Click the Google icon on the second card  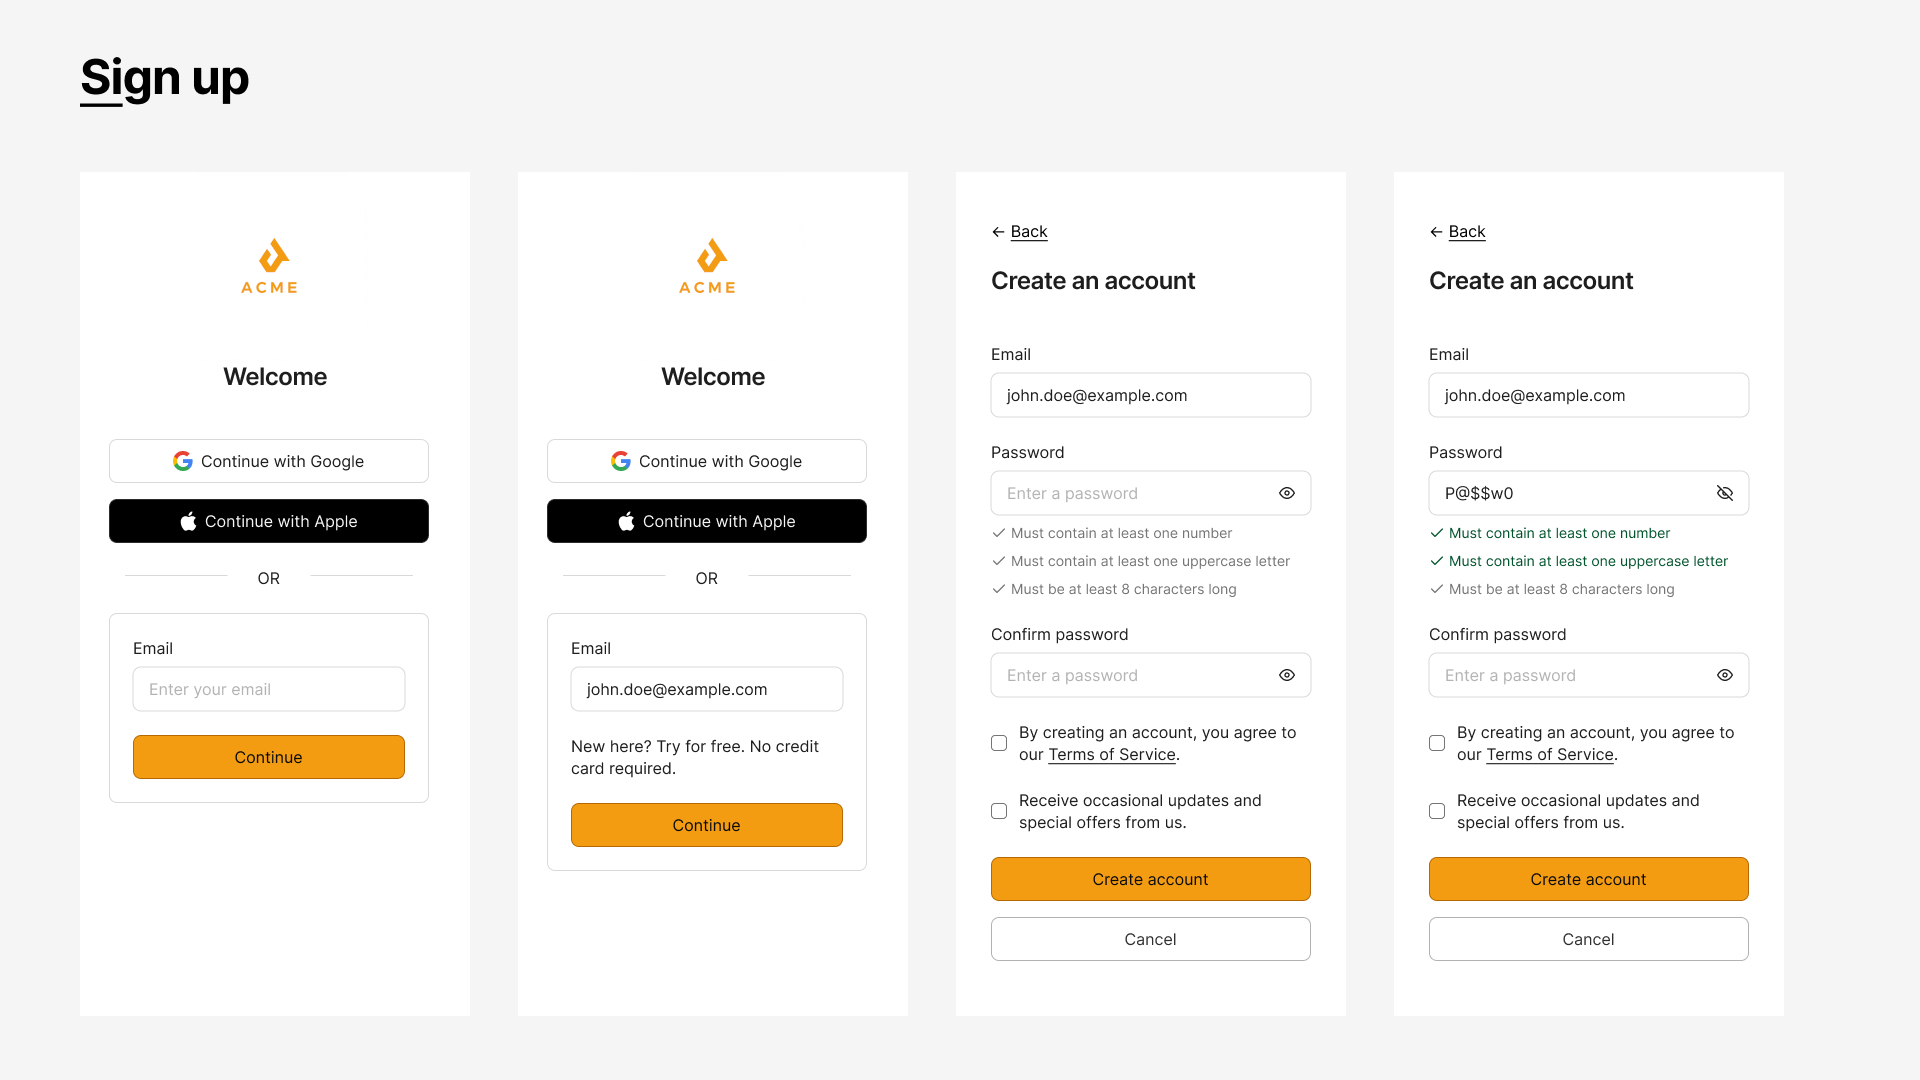coord(620,461)
